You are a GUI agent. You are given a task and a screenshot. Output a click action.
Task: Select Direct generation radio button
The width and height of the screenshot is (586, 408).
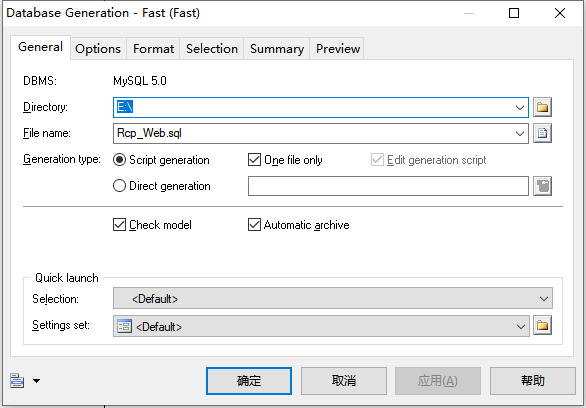coord(119,186)
